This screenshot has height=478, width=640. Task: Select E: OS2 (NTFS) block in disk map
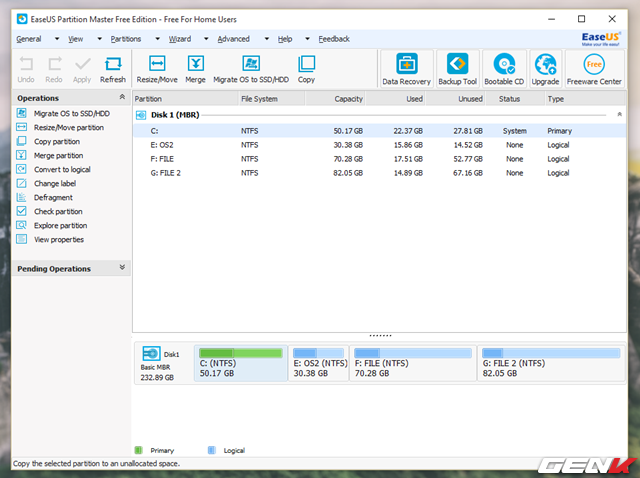point(319,363)
